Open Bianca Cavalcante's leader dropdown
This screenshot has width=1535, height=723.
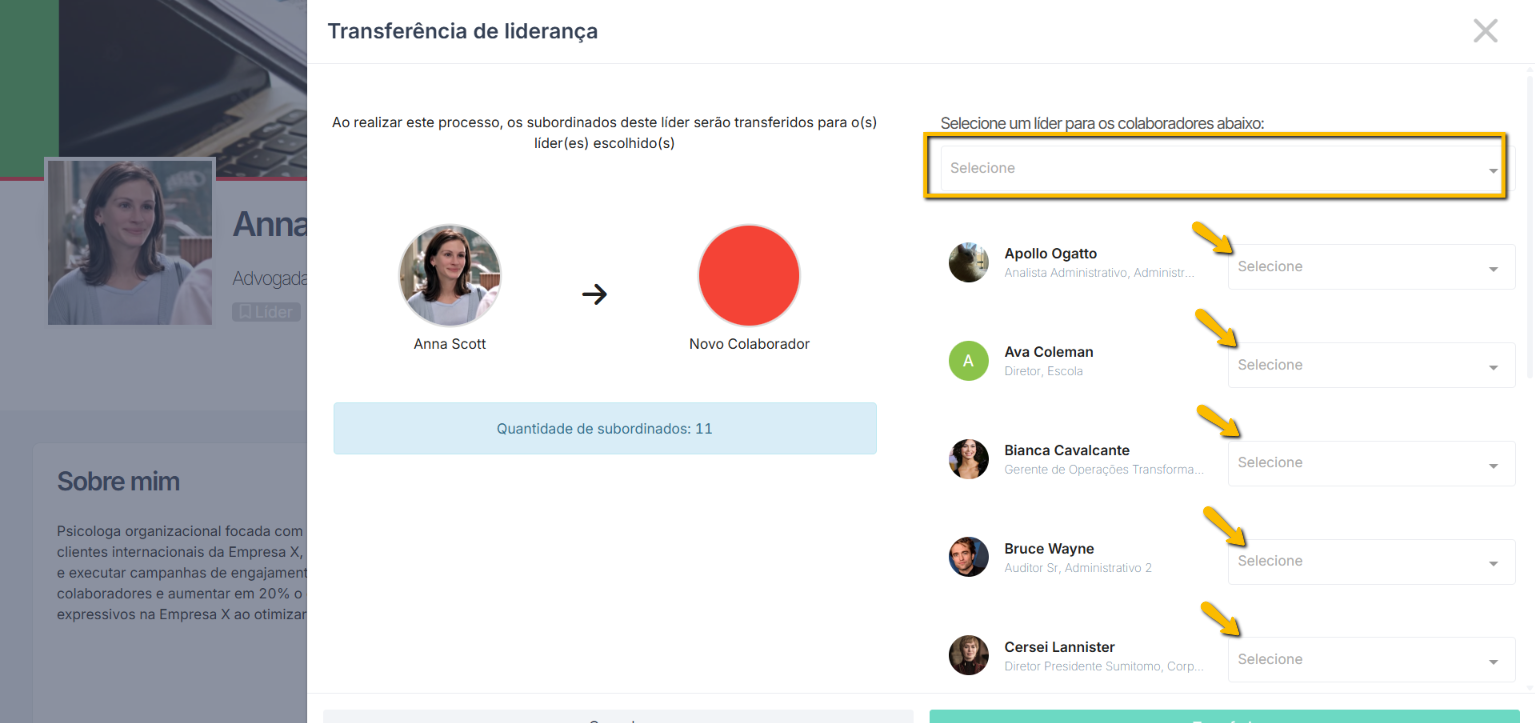coord(1370,463)
